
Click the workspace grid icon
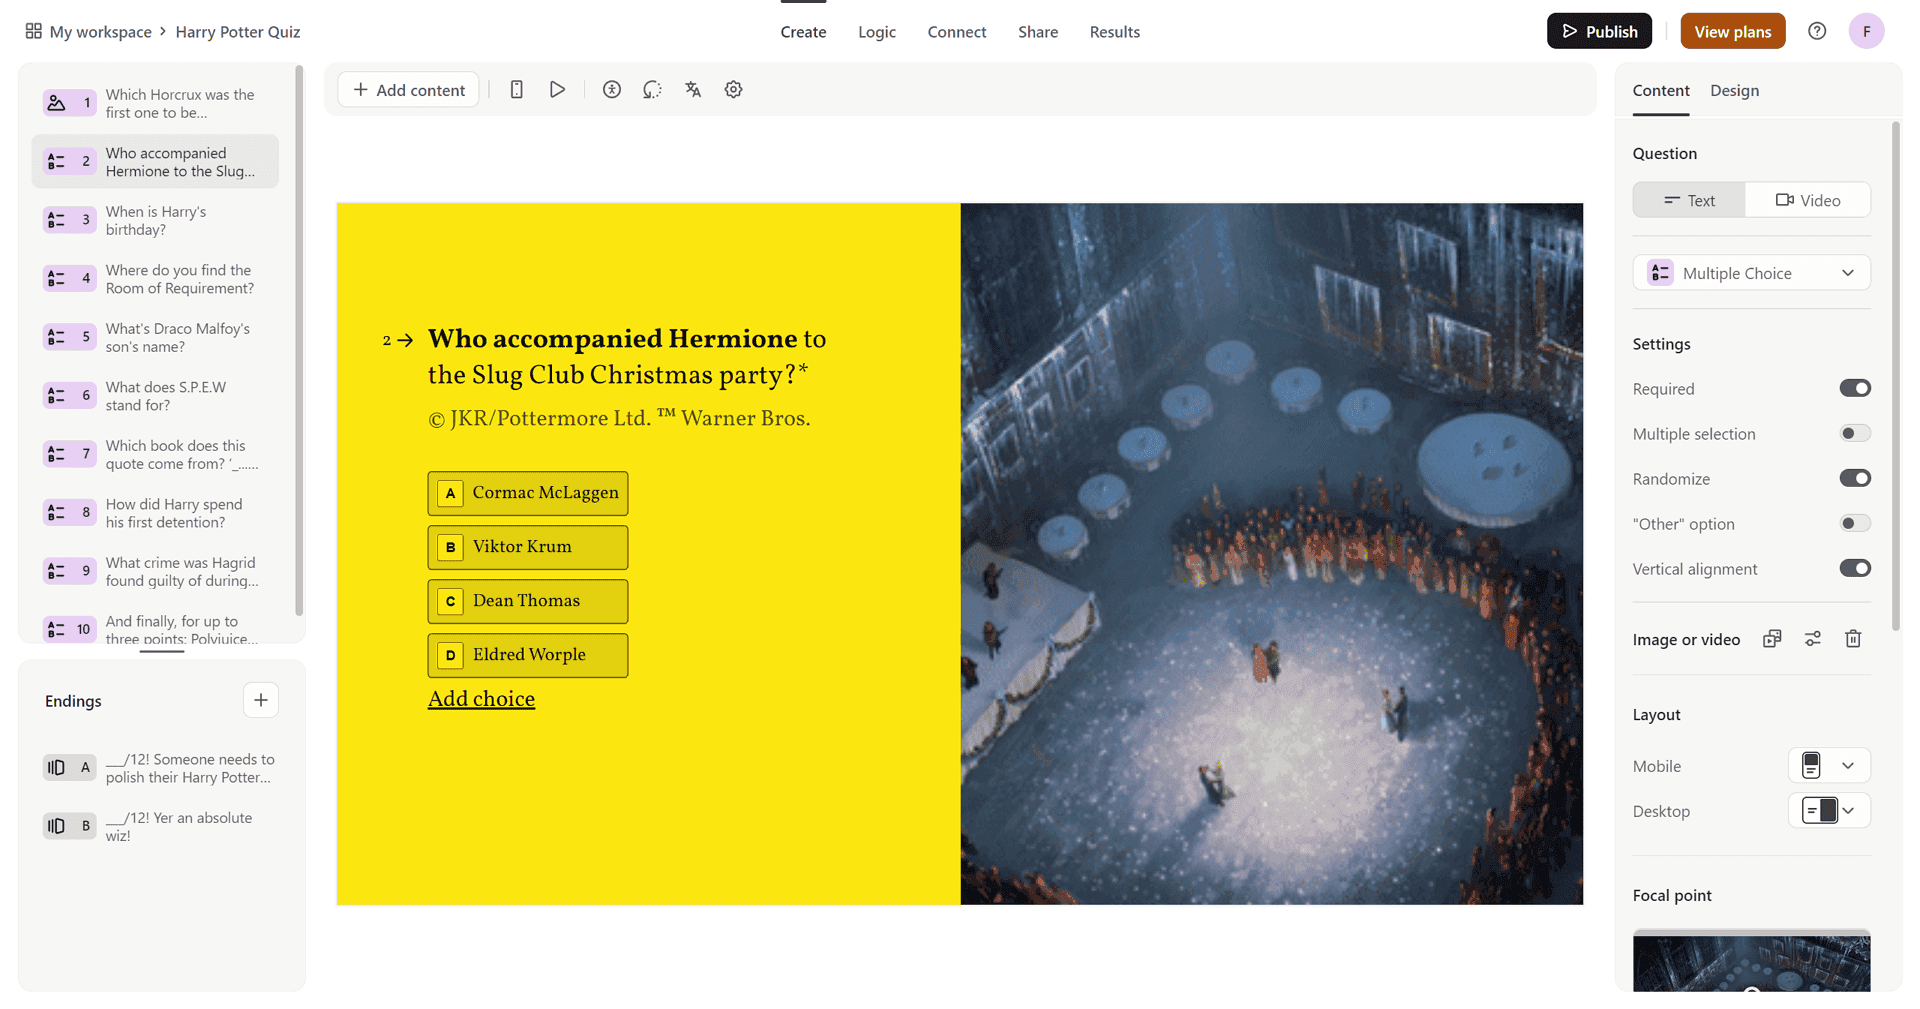33,31
